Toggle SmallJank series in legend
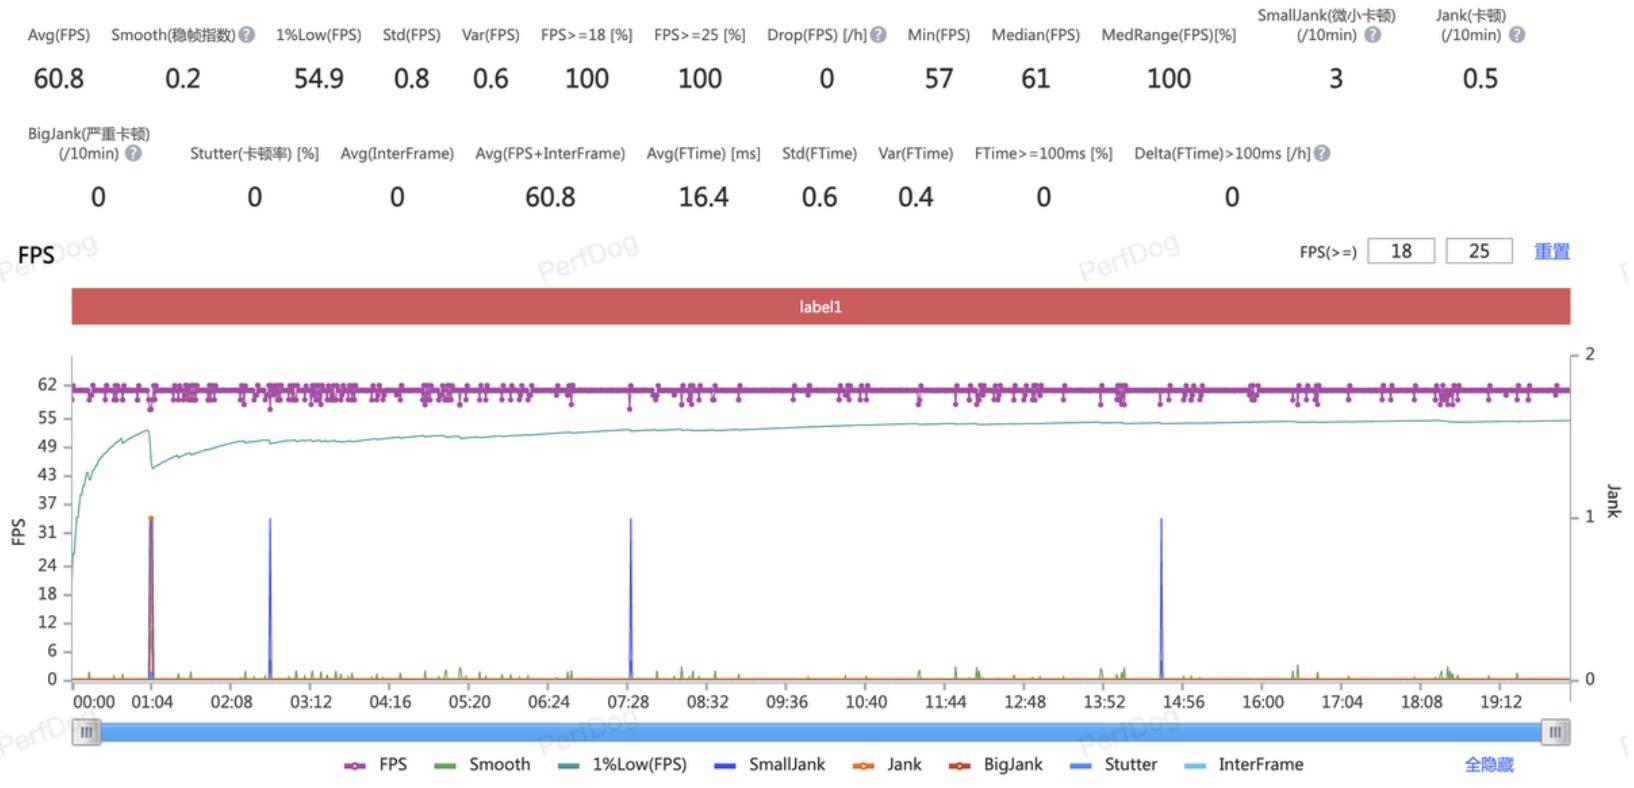This screenshot has height=788, width=1634. point(770,765)
